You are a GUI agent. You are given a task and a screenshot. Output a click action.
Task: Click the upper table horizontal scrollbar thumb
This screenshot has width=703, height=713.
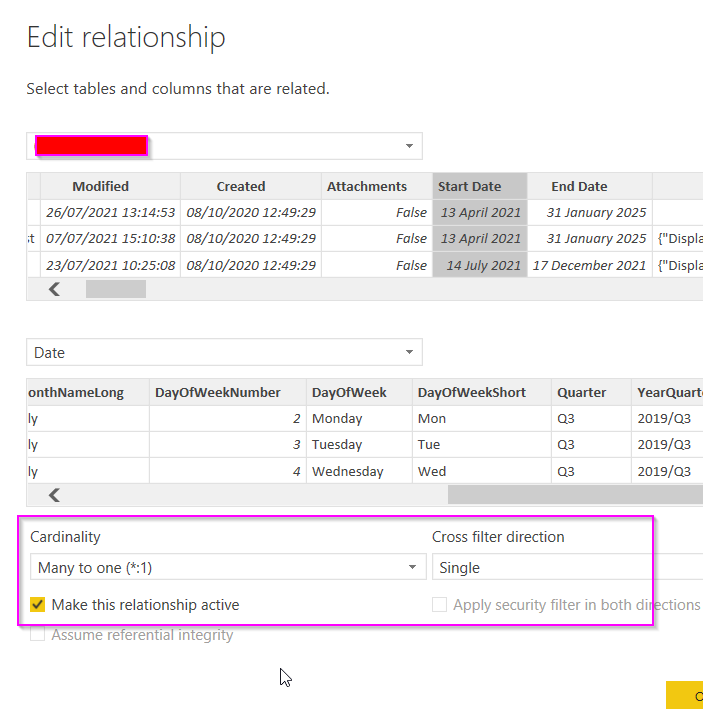pos(116,289)
